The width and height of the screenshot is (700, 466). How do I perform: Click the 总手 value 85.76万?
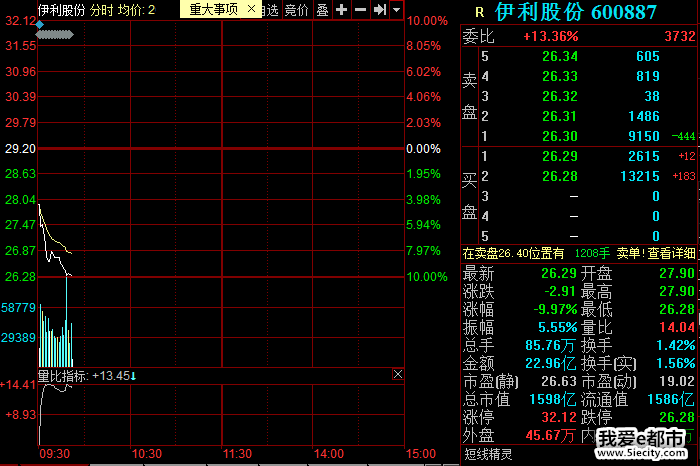click(x=551, y=345)
